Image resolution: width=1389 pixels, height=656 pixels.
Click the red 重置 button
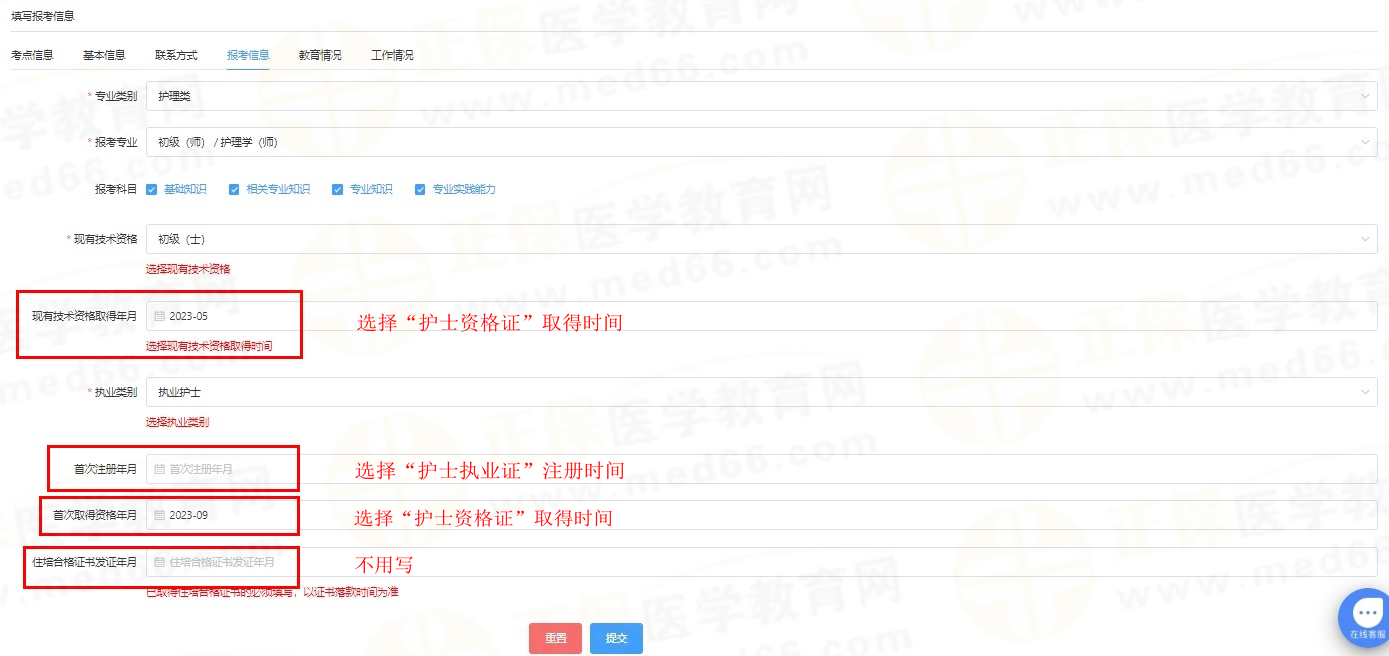(x=556, y=638)
